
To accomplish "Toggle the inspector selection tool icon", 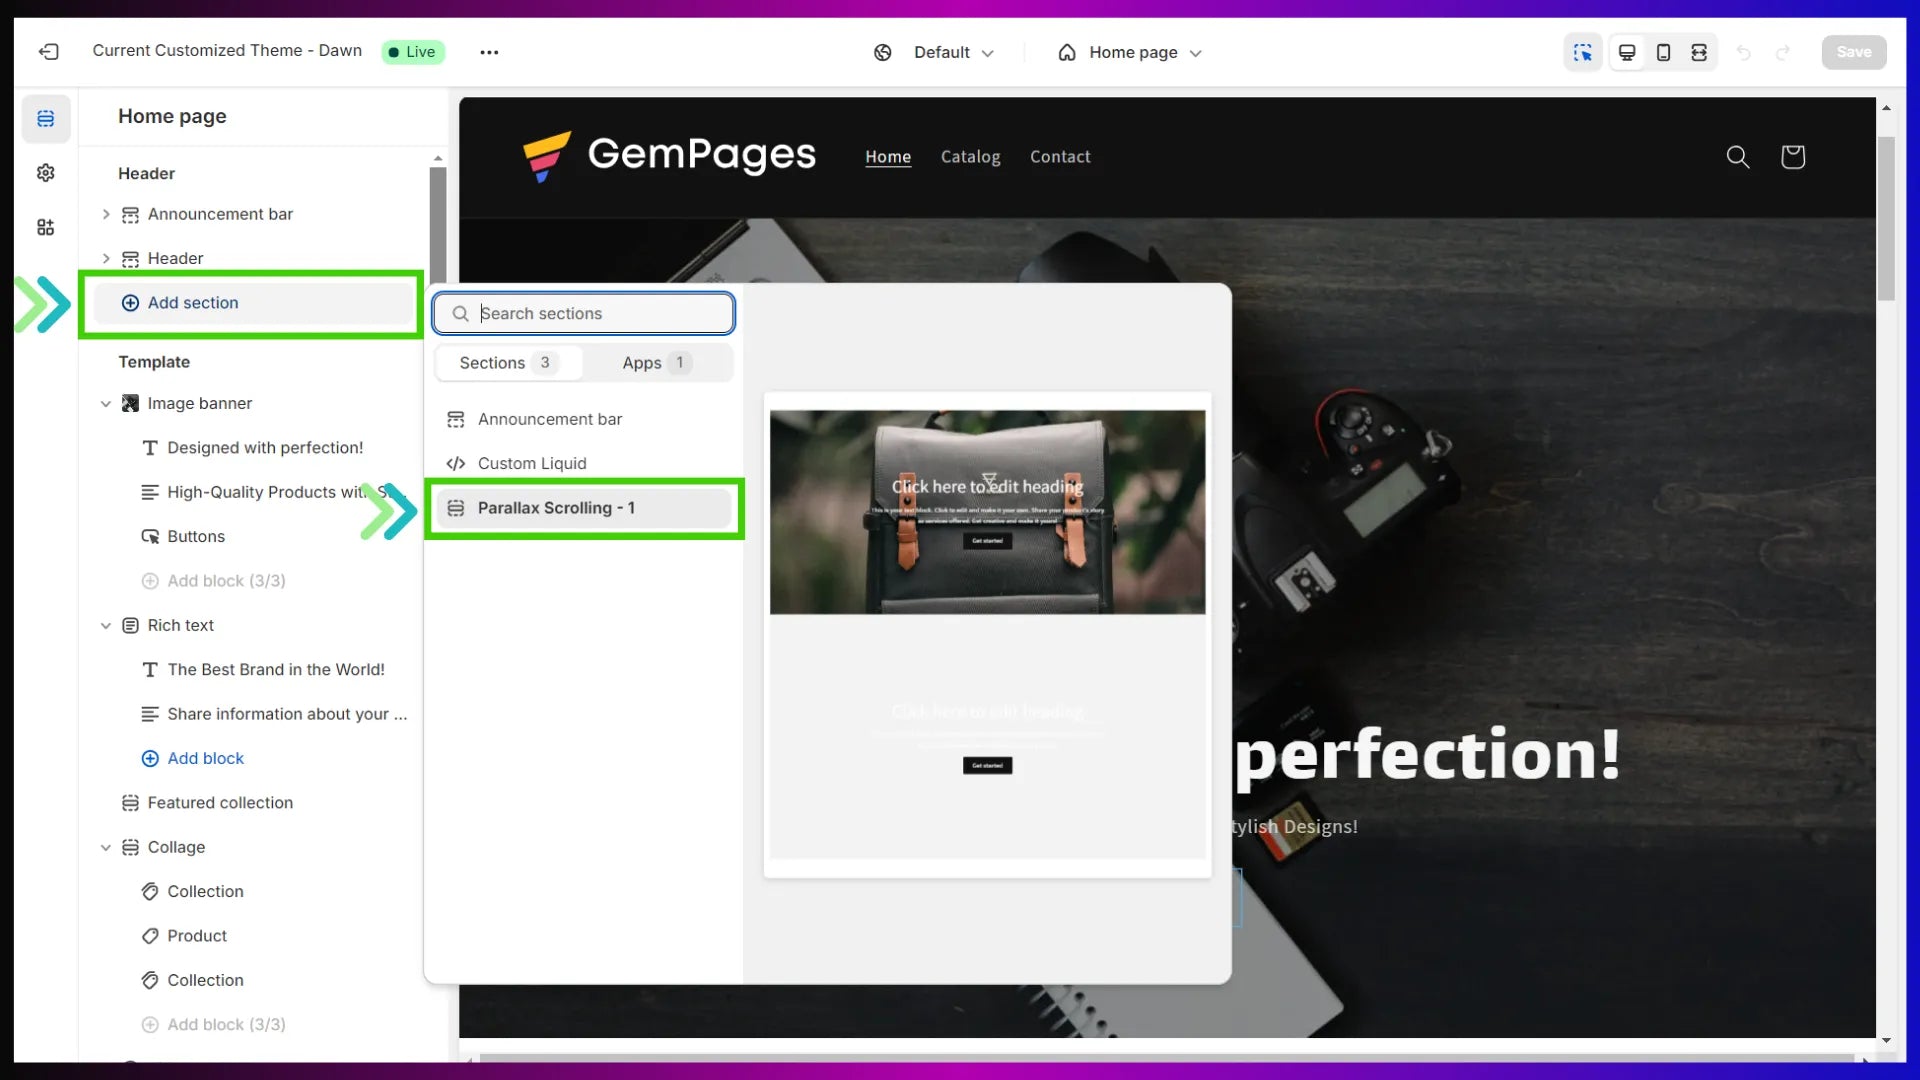I will (x=1583, y=52).
